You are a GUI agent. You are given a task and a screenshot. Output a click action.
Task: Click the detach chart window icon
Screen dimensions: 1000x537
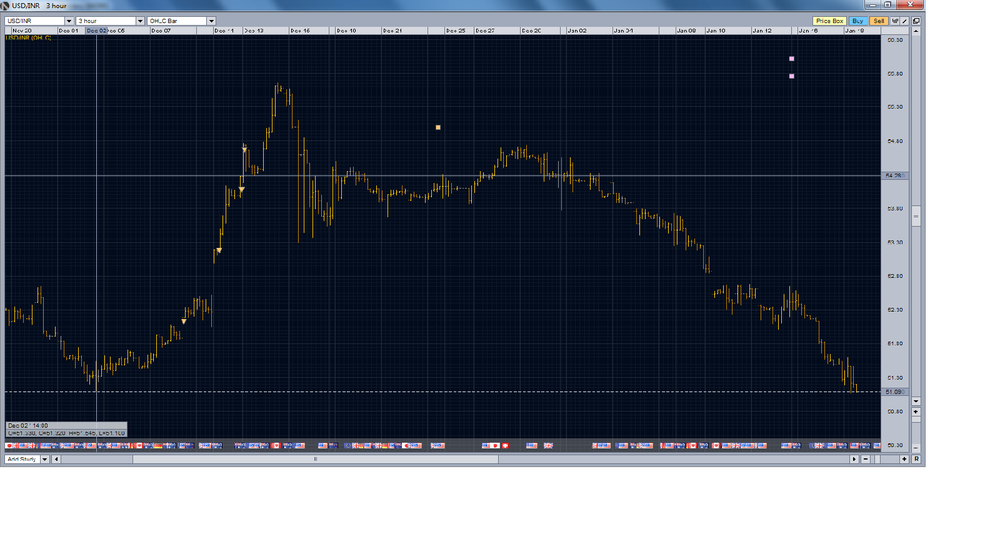pos(916,21)
